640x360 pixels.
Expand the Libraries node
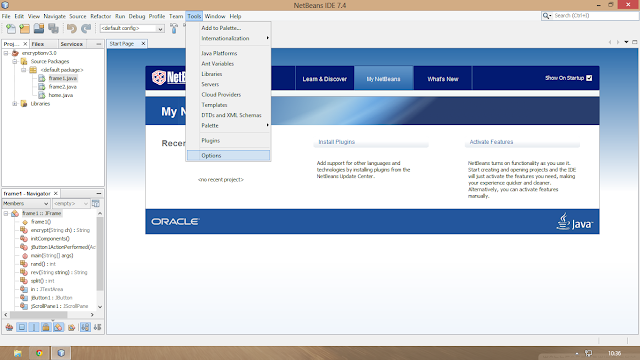point(15,104)
